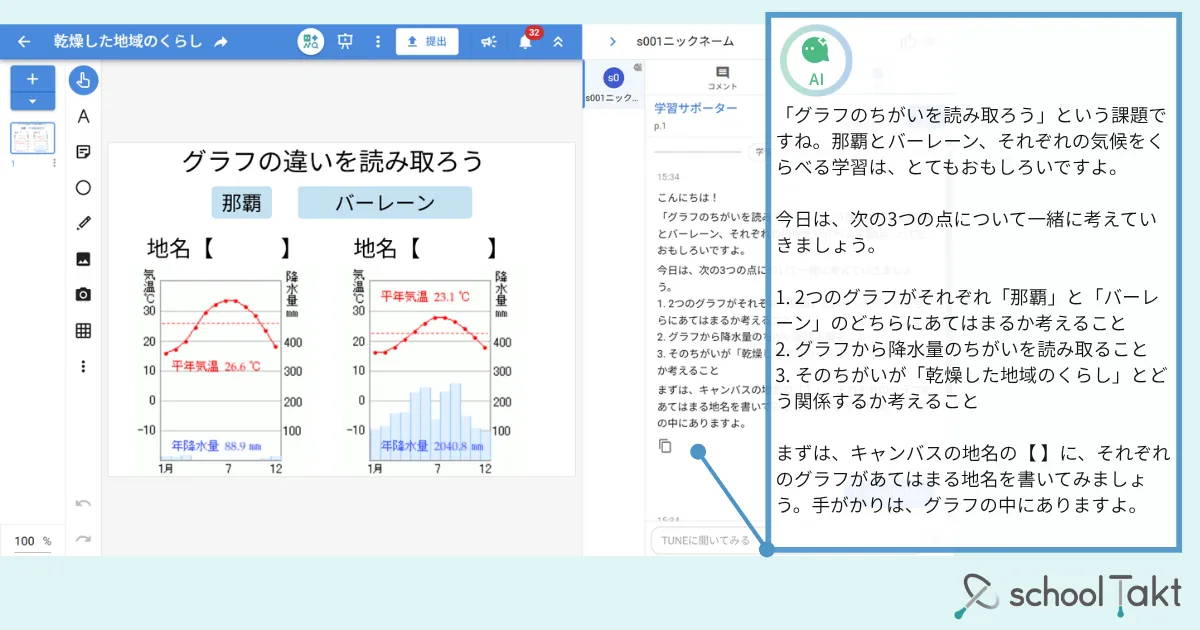Click the lesson title 乾燥した地域のくらし

tap(128, 42)
